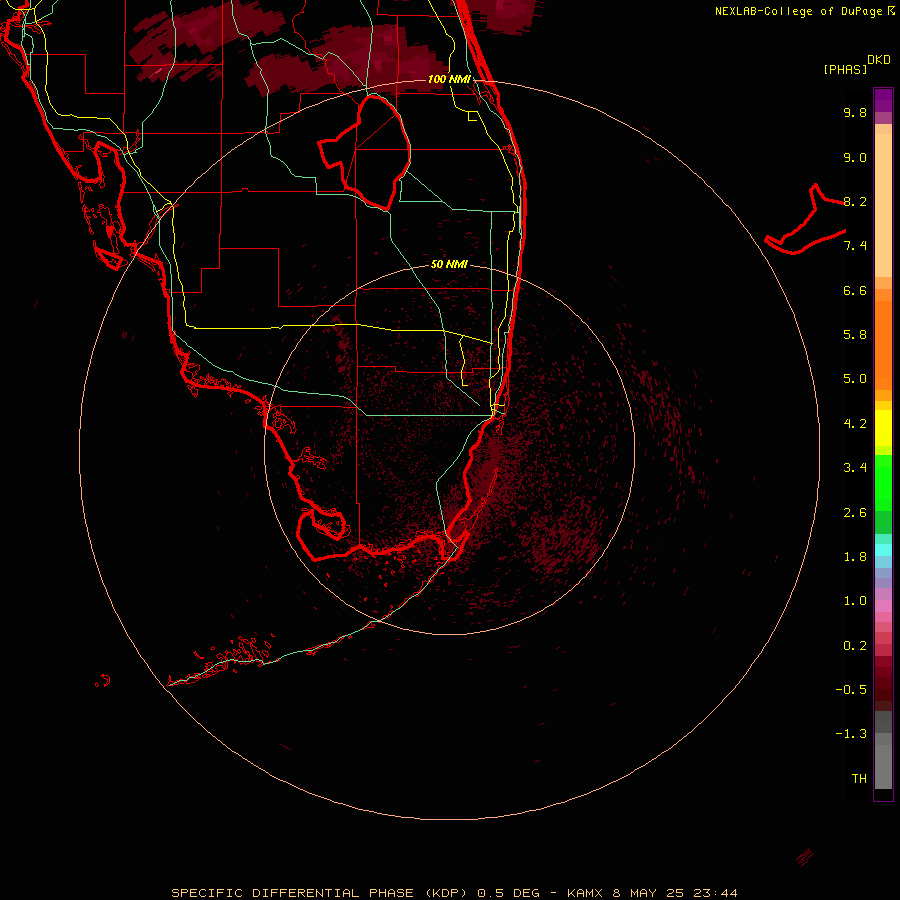Click the 5.0 color scale value
This screenshot has width=900, height=900.
(855, 379)
